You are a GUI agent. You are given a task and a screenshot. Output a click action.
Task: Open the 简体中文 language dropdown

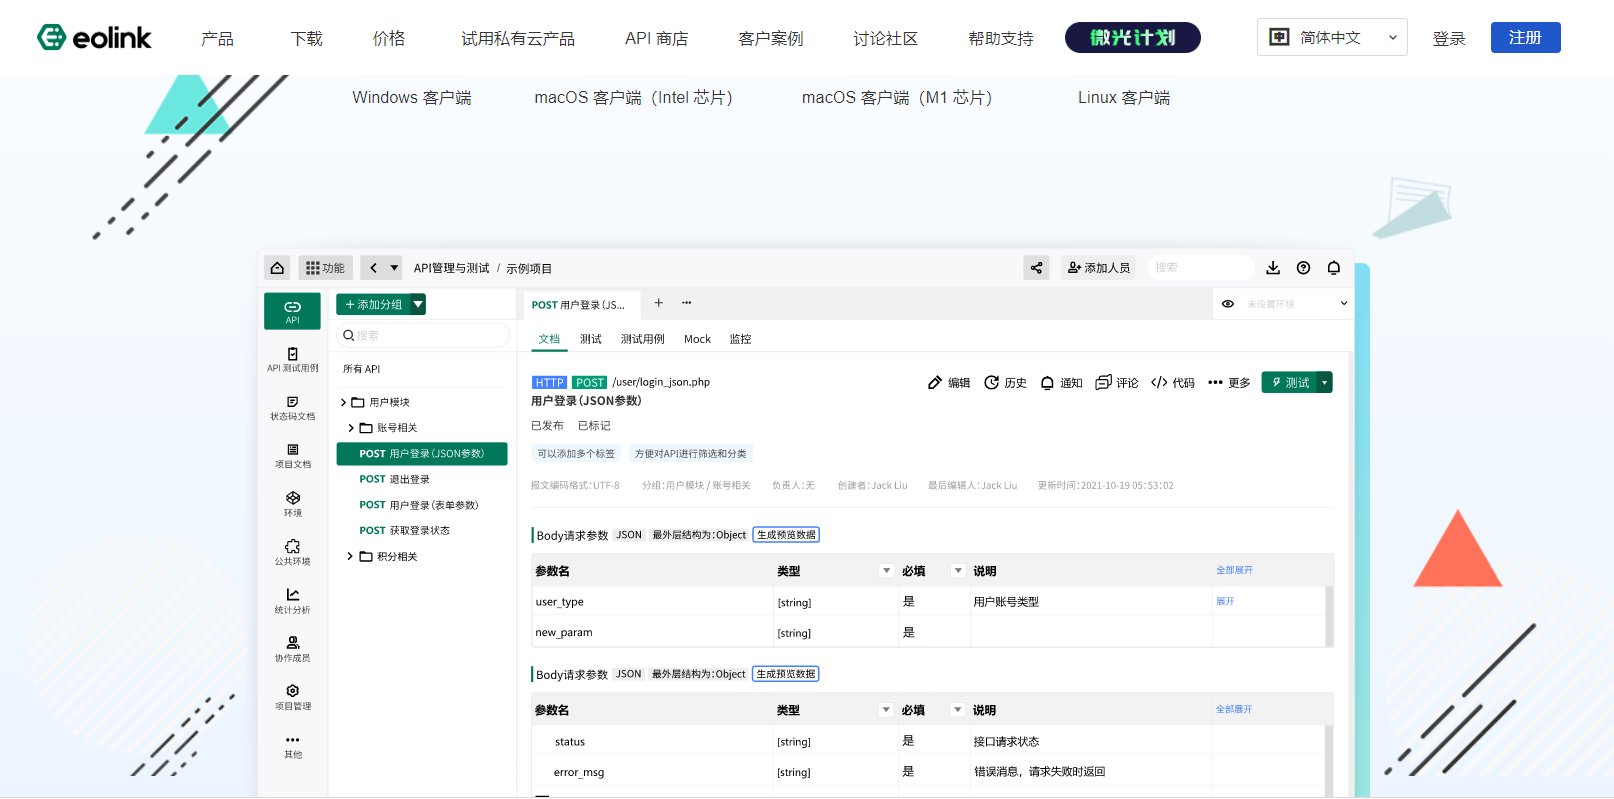tap(1331, 38)
